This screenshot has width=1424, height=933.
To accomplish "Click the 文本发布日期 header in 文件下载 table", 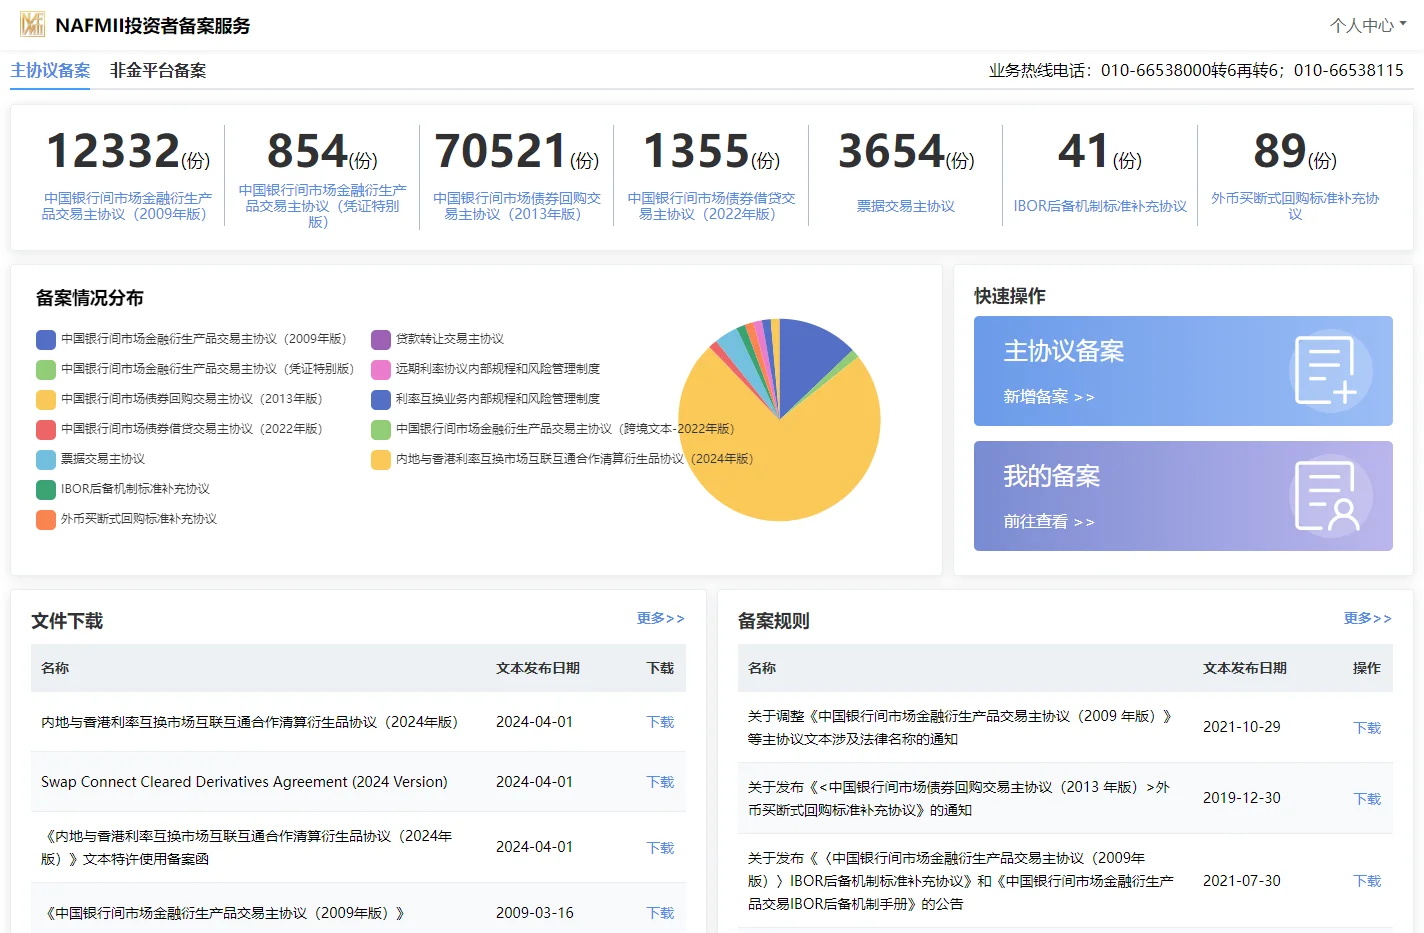I will pos(538,668).
